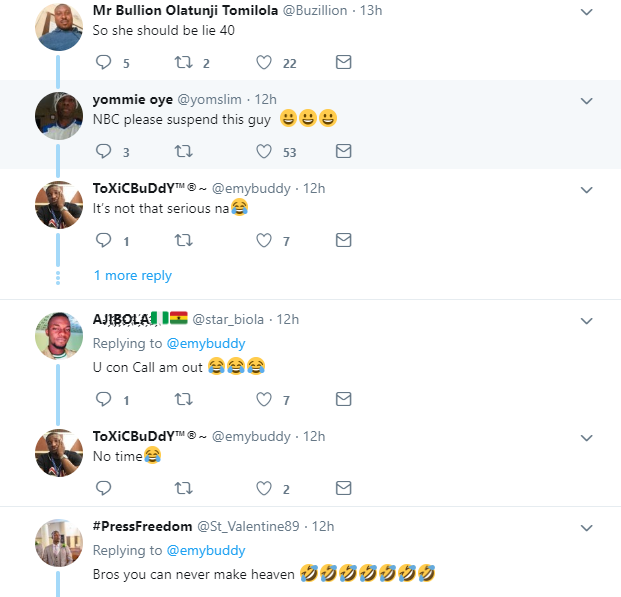Retweet AJIBOLA's "U con Call am out" tweet

pyautogui.click(x=184, y=400)
